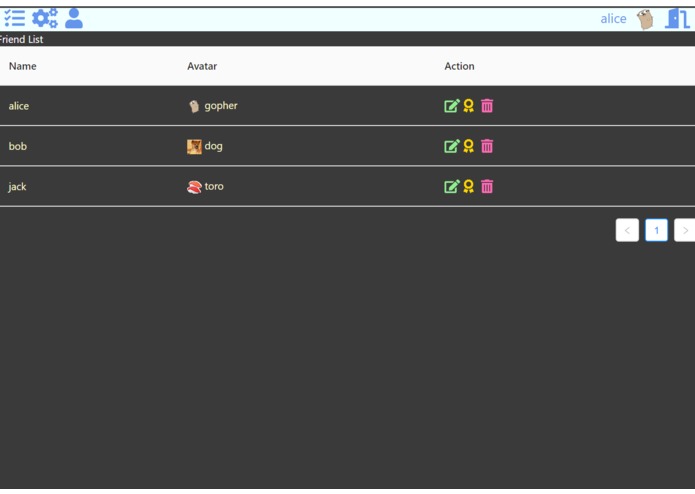Open the user profile icon in header

(x=74, y=19)
